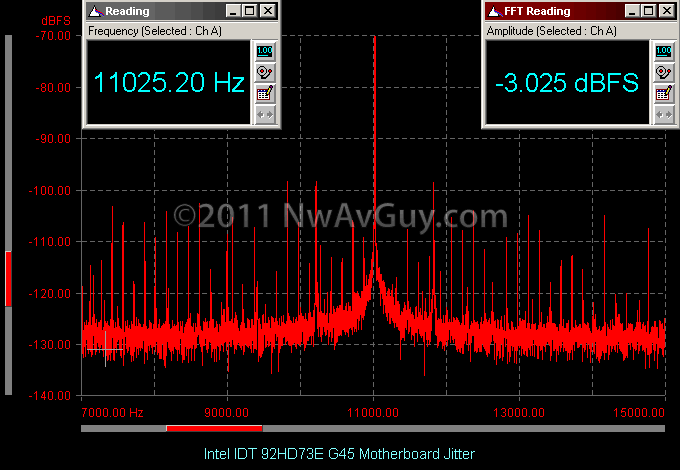Maximize the FFT Reading window
The height and width of the screenshot is (470, 680).
click(648, 11)
